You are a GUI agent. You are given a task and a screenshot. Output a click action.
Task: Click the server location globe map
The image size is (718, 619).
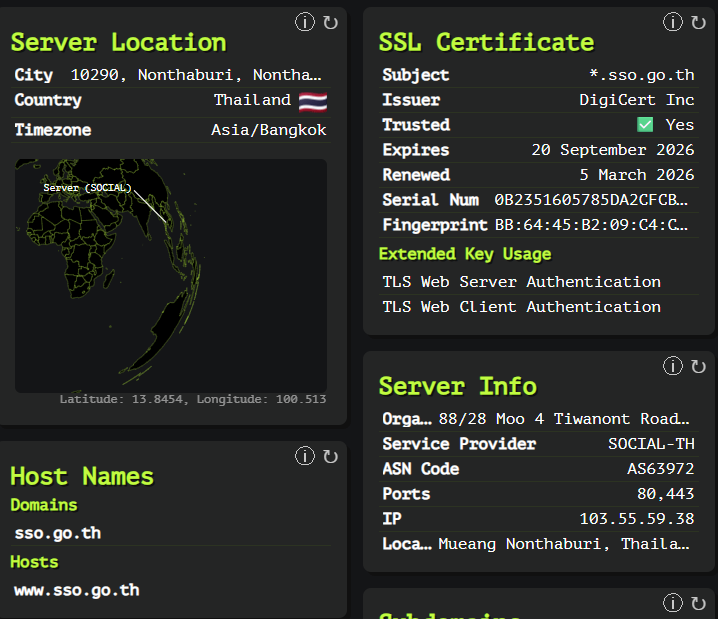point(171,276)
